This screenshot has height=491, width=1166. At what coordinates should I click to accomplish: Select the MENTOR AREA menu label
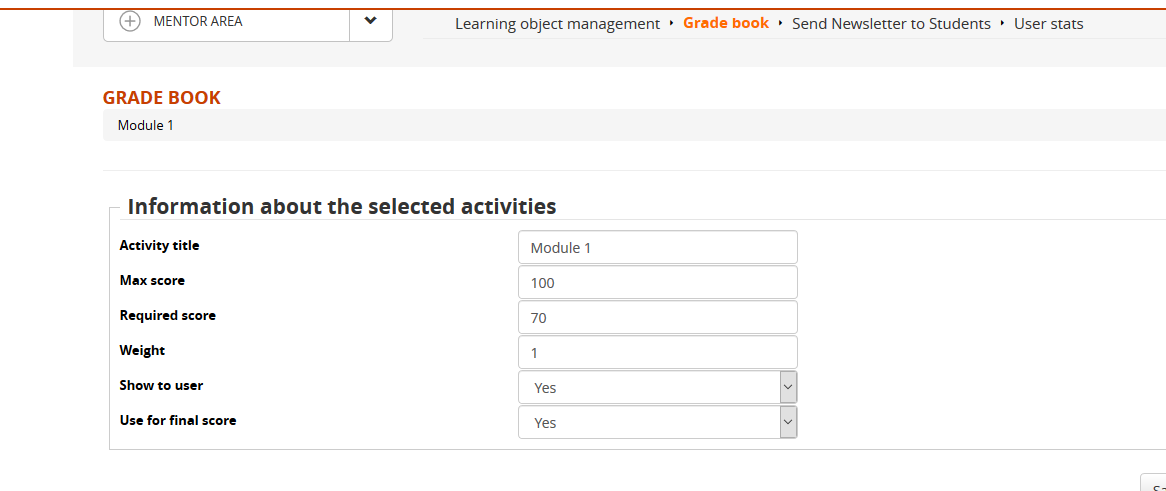(x=198, y=22)
